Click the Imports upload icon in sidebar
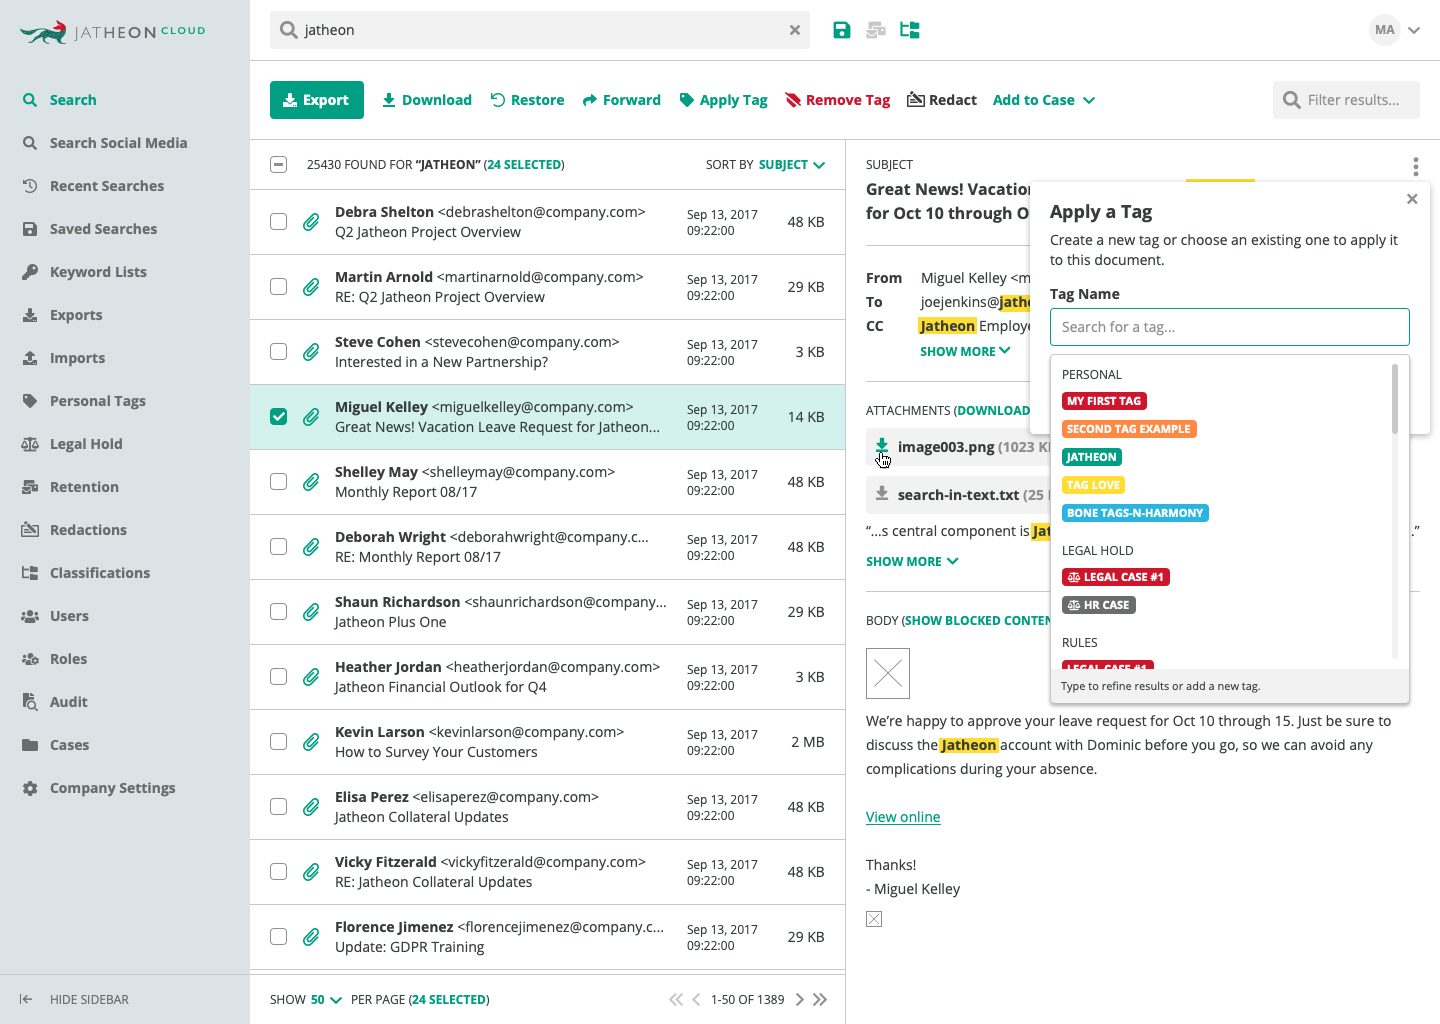The width and height of the screenshot is (1440, 1024). coord(30,358)
